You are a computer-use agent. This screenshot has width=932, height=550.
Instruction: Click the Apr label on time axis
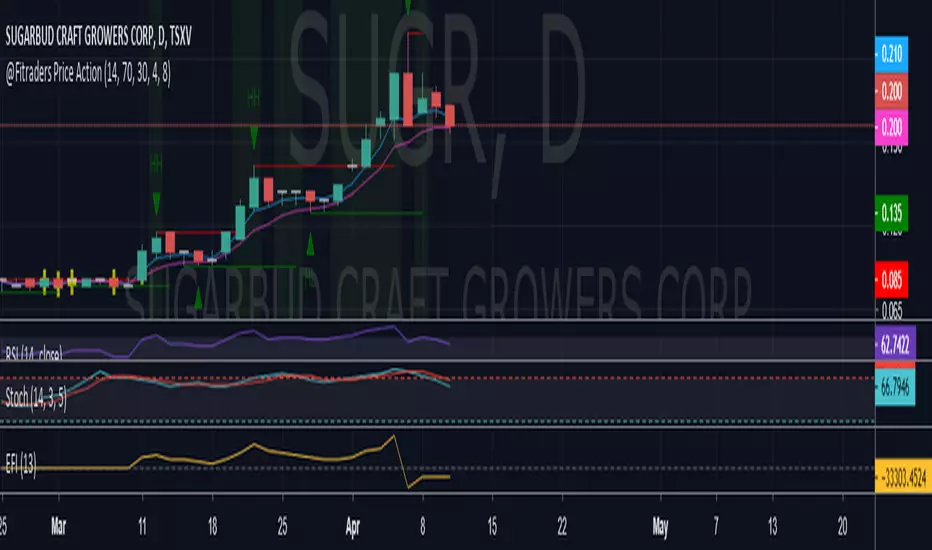coord(352,527)
